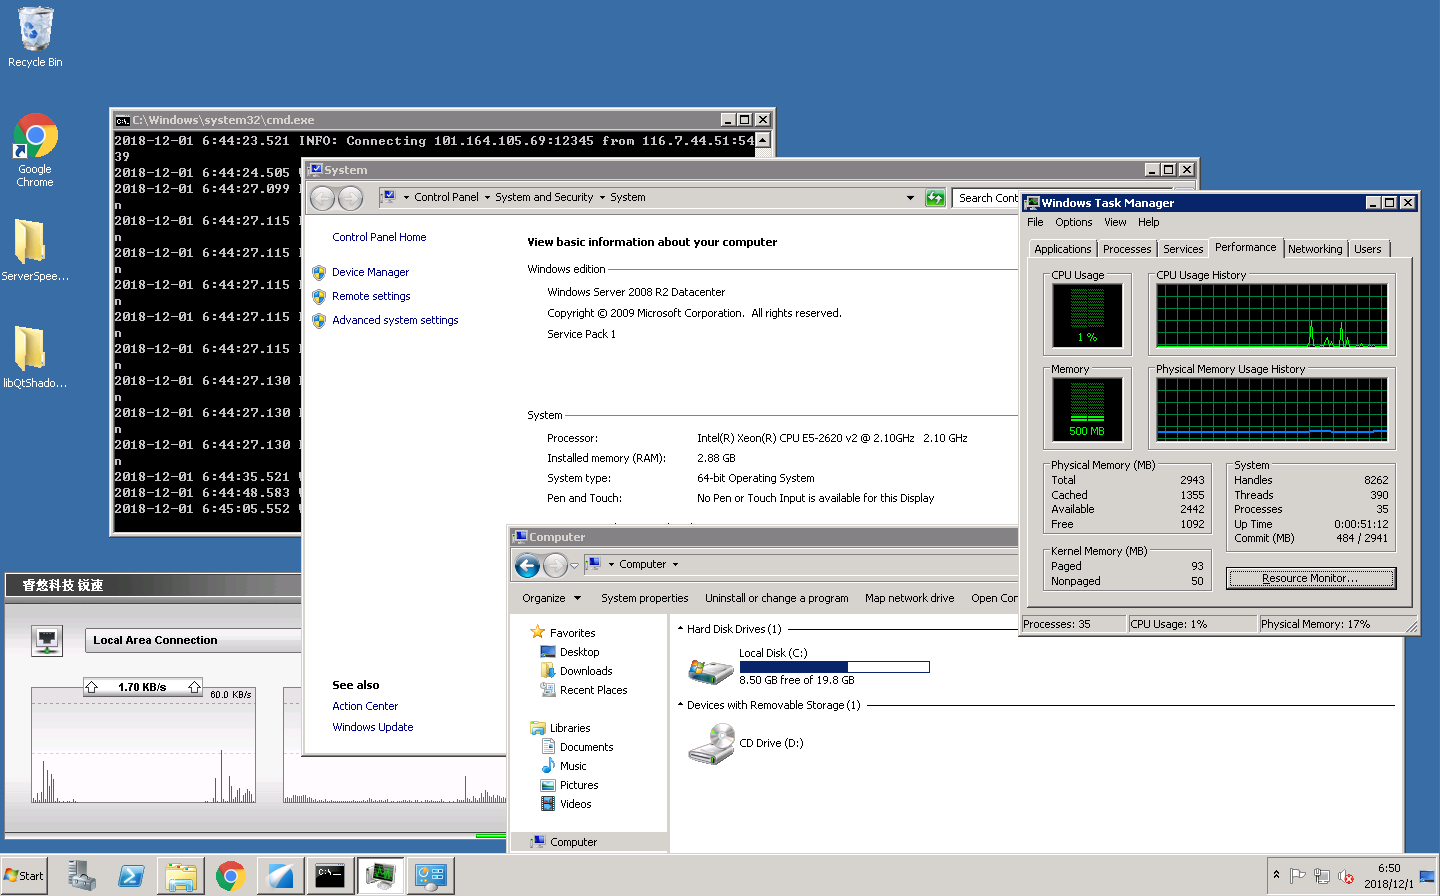Open the System address bar history dropdown
Viewport: 1440px width, 896px height.
pos(910,198)
